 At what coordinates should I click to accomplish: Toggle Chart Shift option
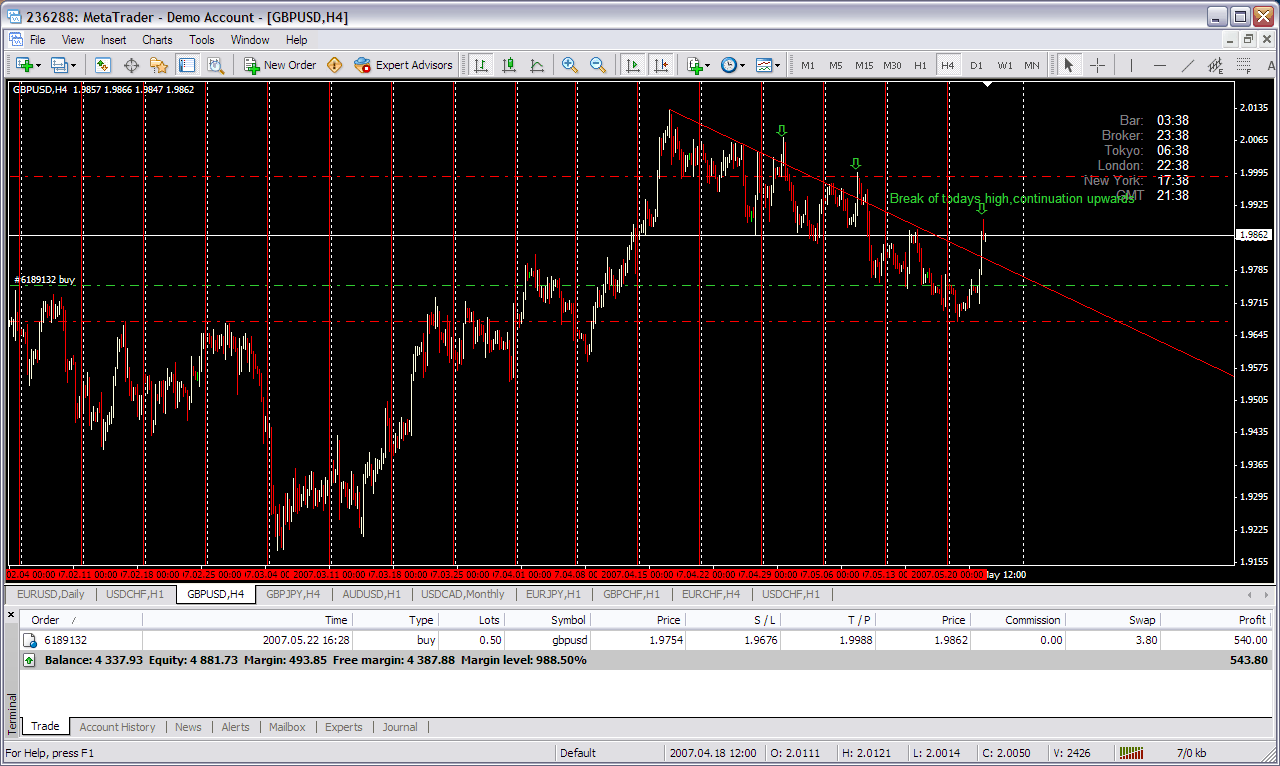click(660, 65)
